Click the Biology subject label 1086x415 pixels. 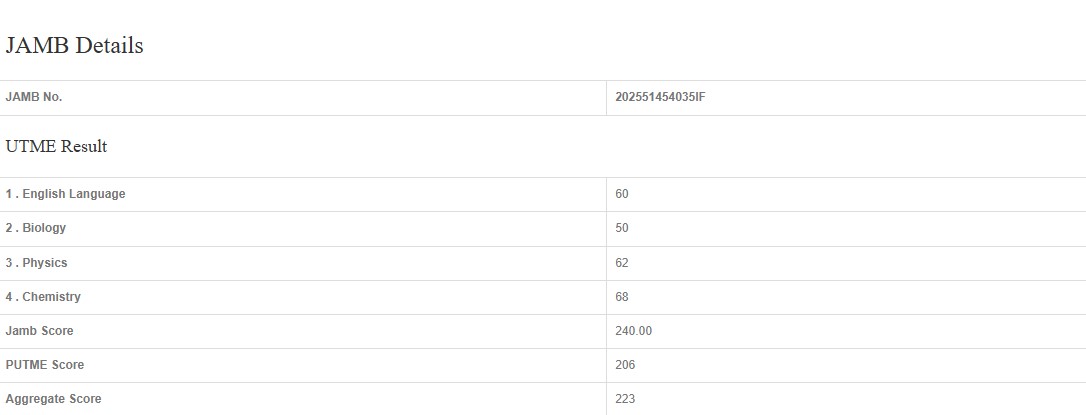pyautogui.click(x=44, y=228)
